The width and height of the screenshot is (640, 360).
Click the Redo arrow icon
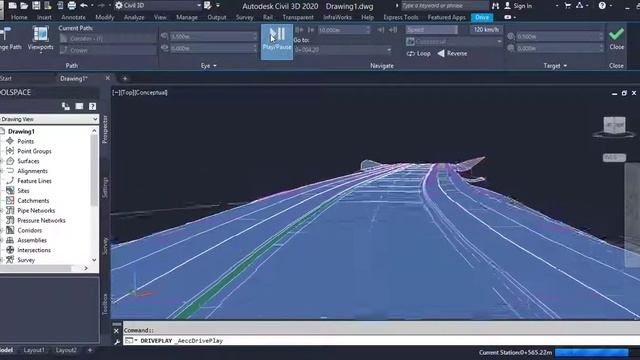pyautogui.click(x=102, y=6)
